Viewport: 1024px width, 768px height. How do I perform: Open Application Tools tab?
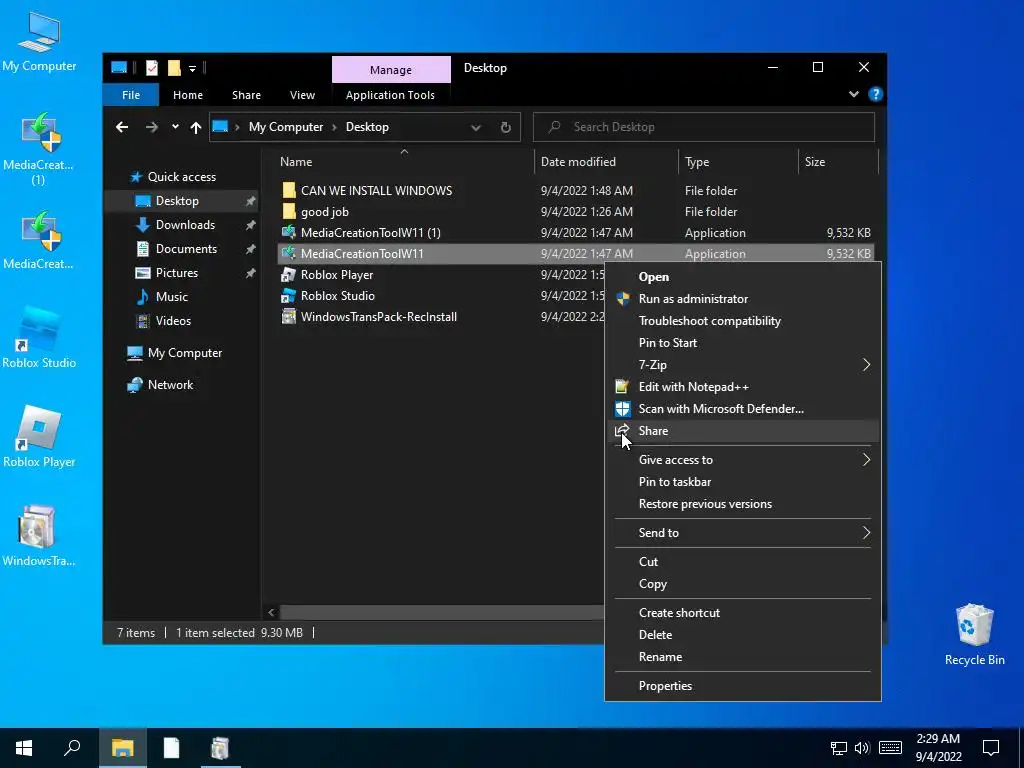click(x=391, y=95)
